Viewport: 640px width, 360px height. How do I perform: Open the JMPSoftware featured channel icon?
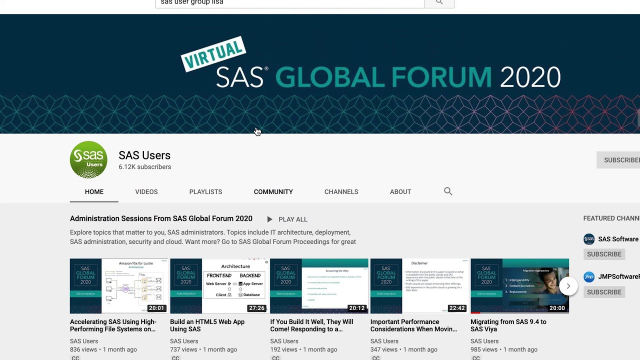[589, 277]
